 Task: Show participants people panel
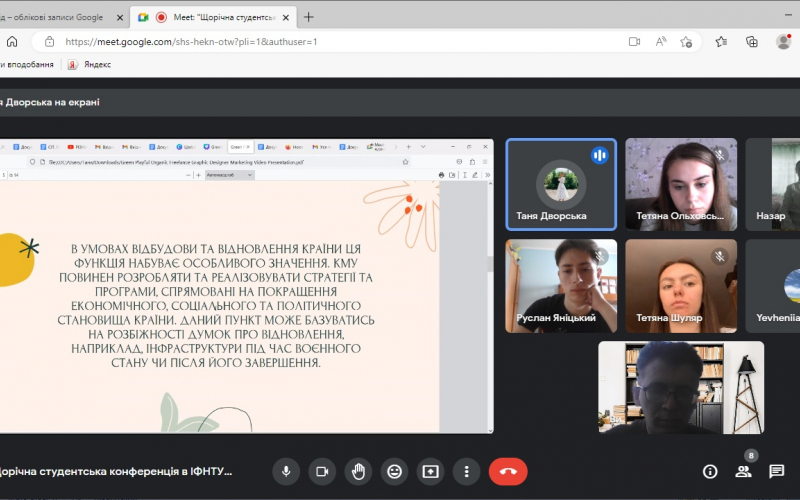coord(743,471)
